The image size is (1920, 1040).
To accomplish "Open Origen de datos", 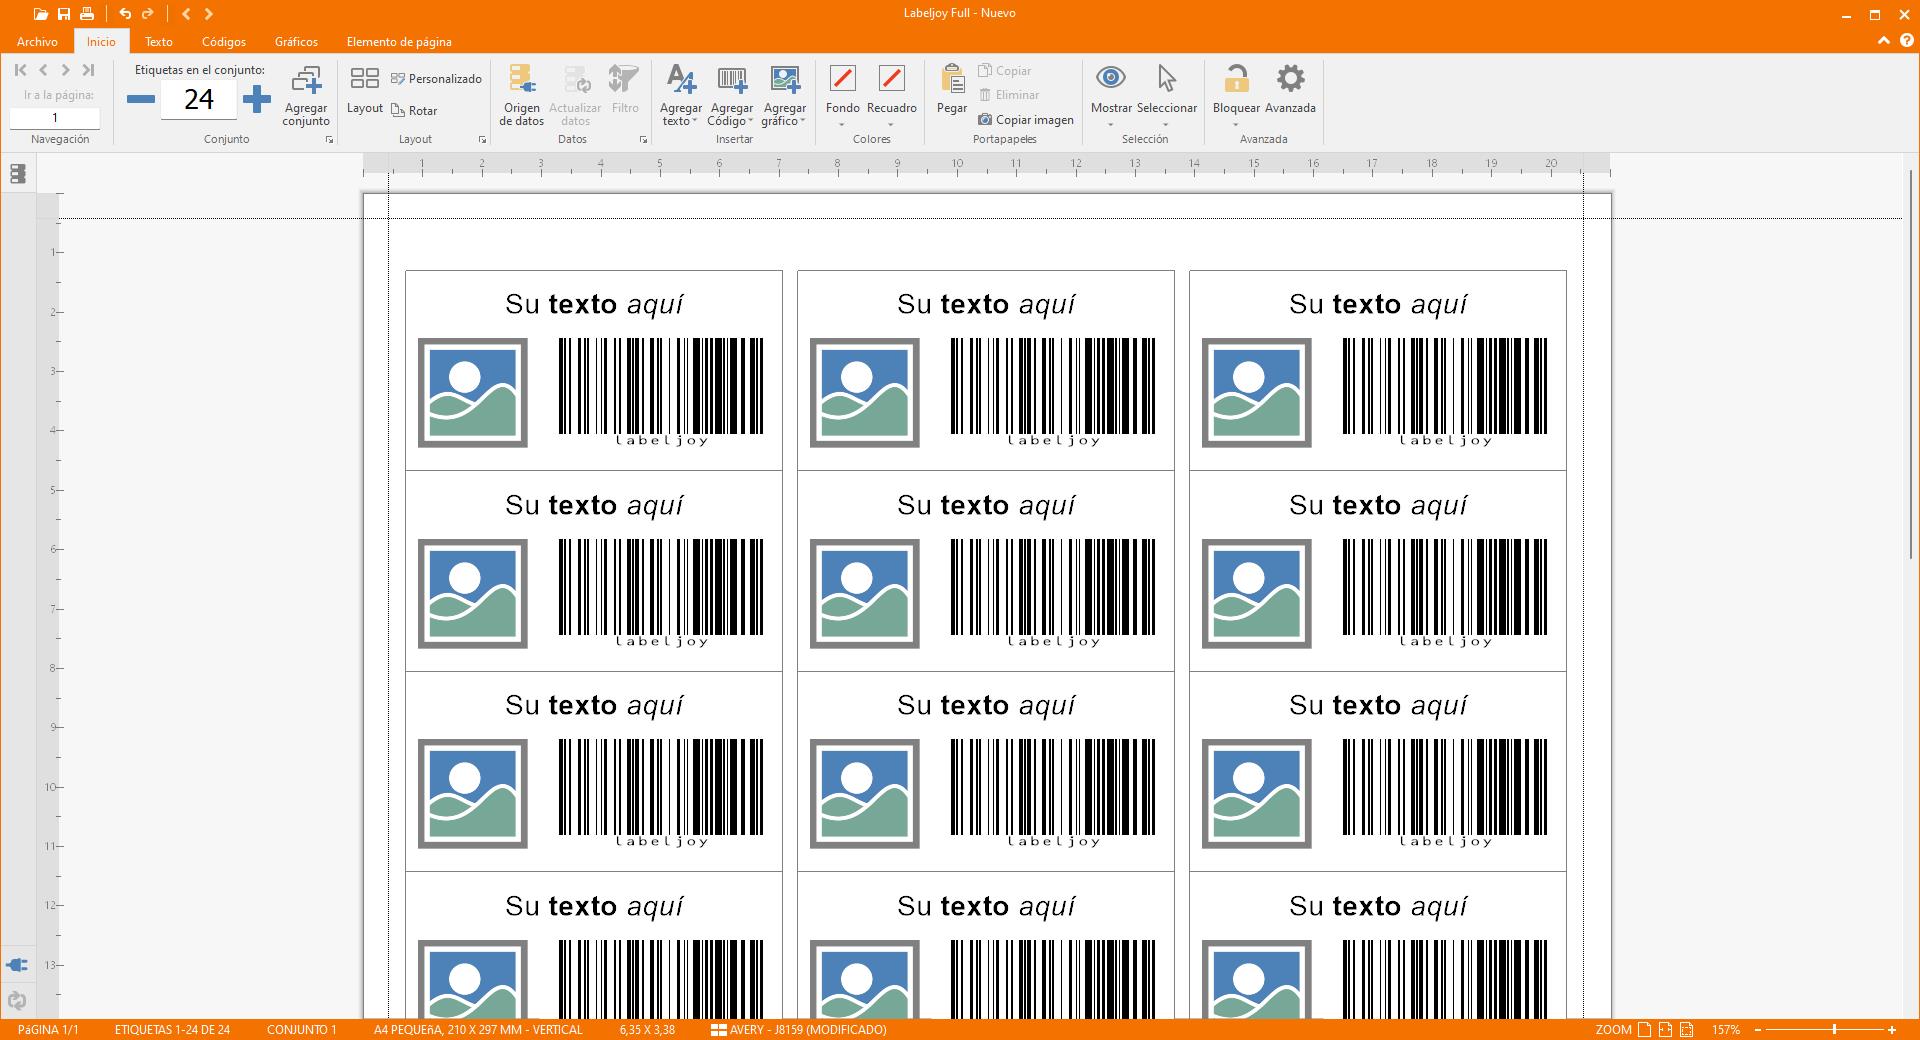I will tap(522, 96).
